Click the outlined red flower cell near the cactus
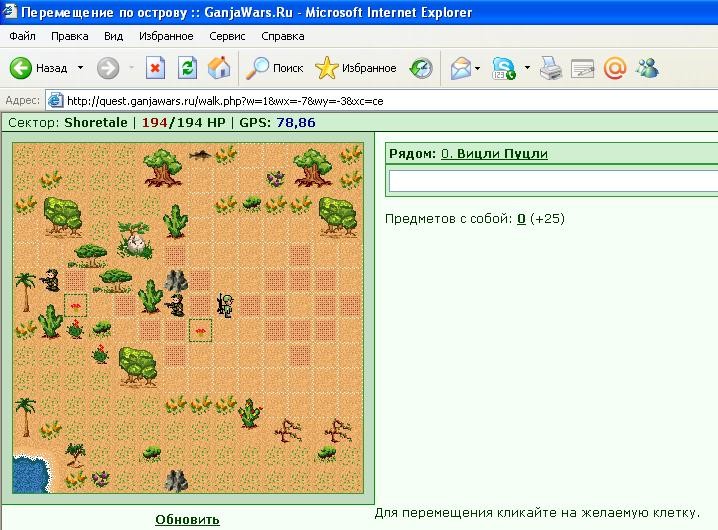 tap(76, 306)
